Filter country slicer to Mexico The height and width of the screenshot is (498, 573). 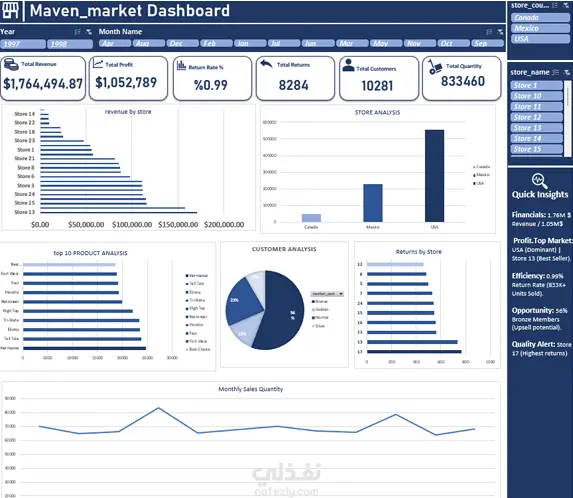point(540,28)
